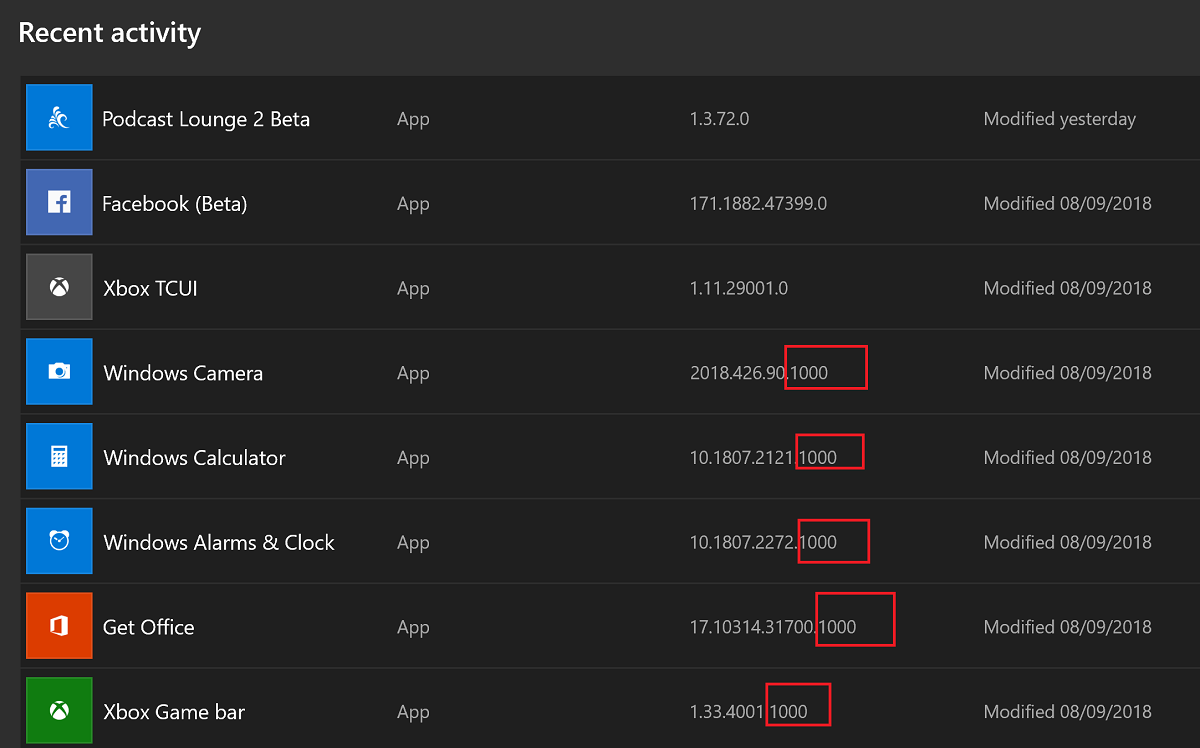Select Alarms & Clock version 10.1807.2272.1000

[x=763, y=543]
